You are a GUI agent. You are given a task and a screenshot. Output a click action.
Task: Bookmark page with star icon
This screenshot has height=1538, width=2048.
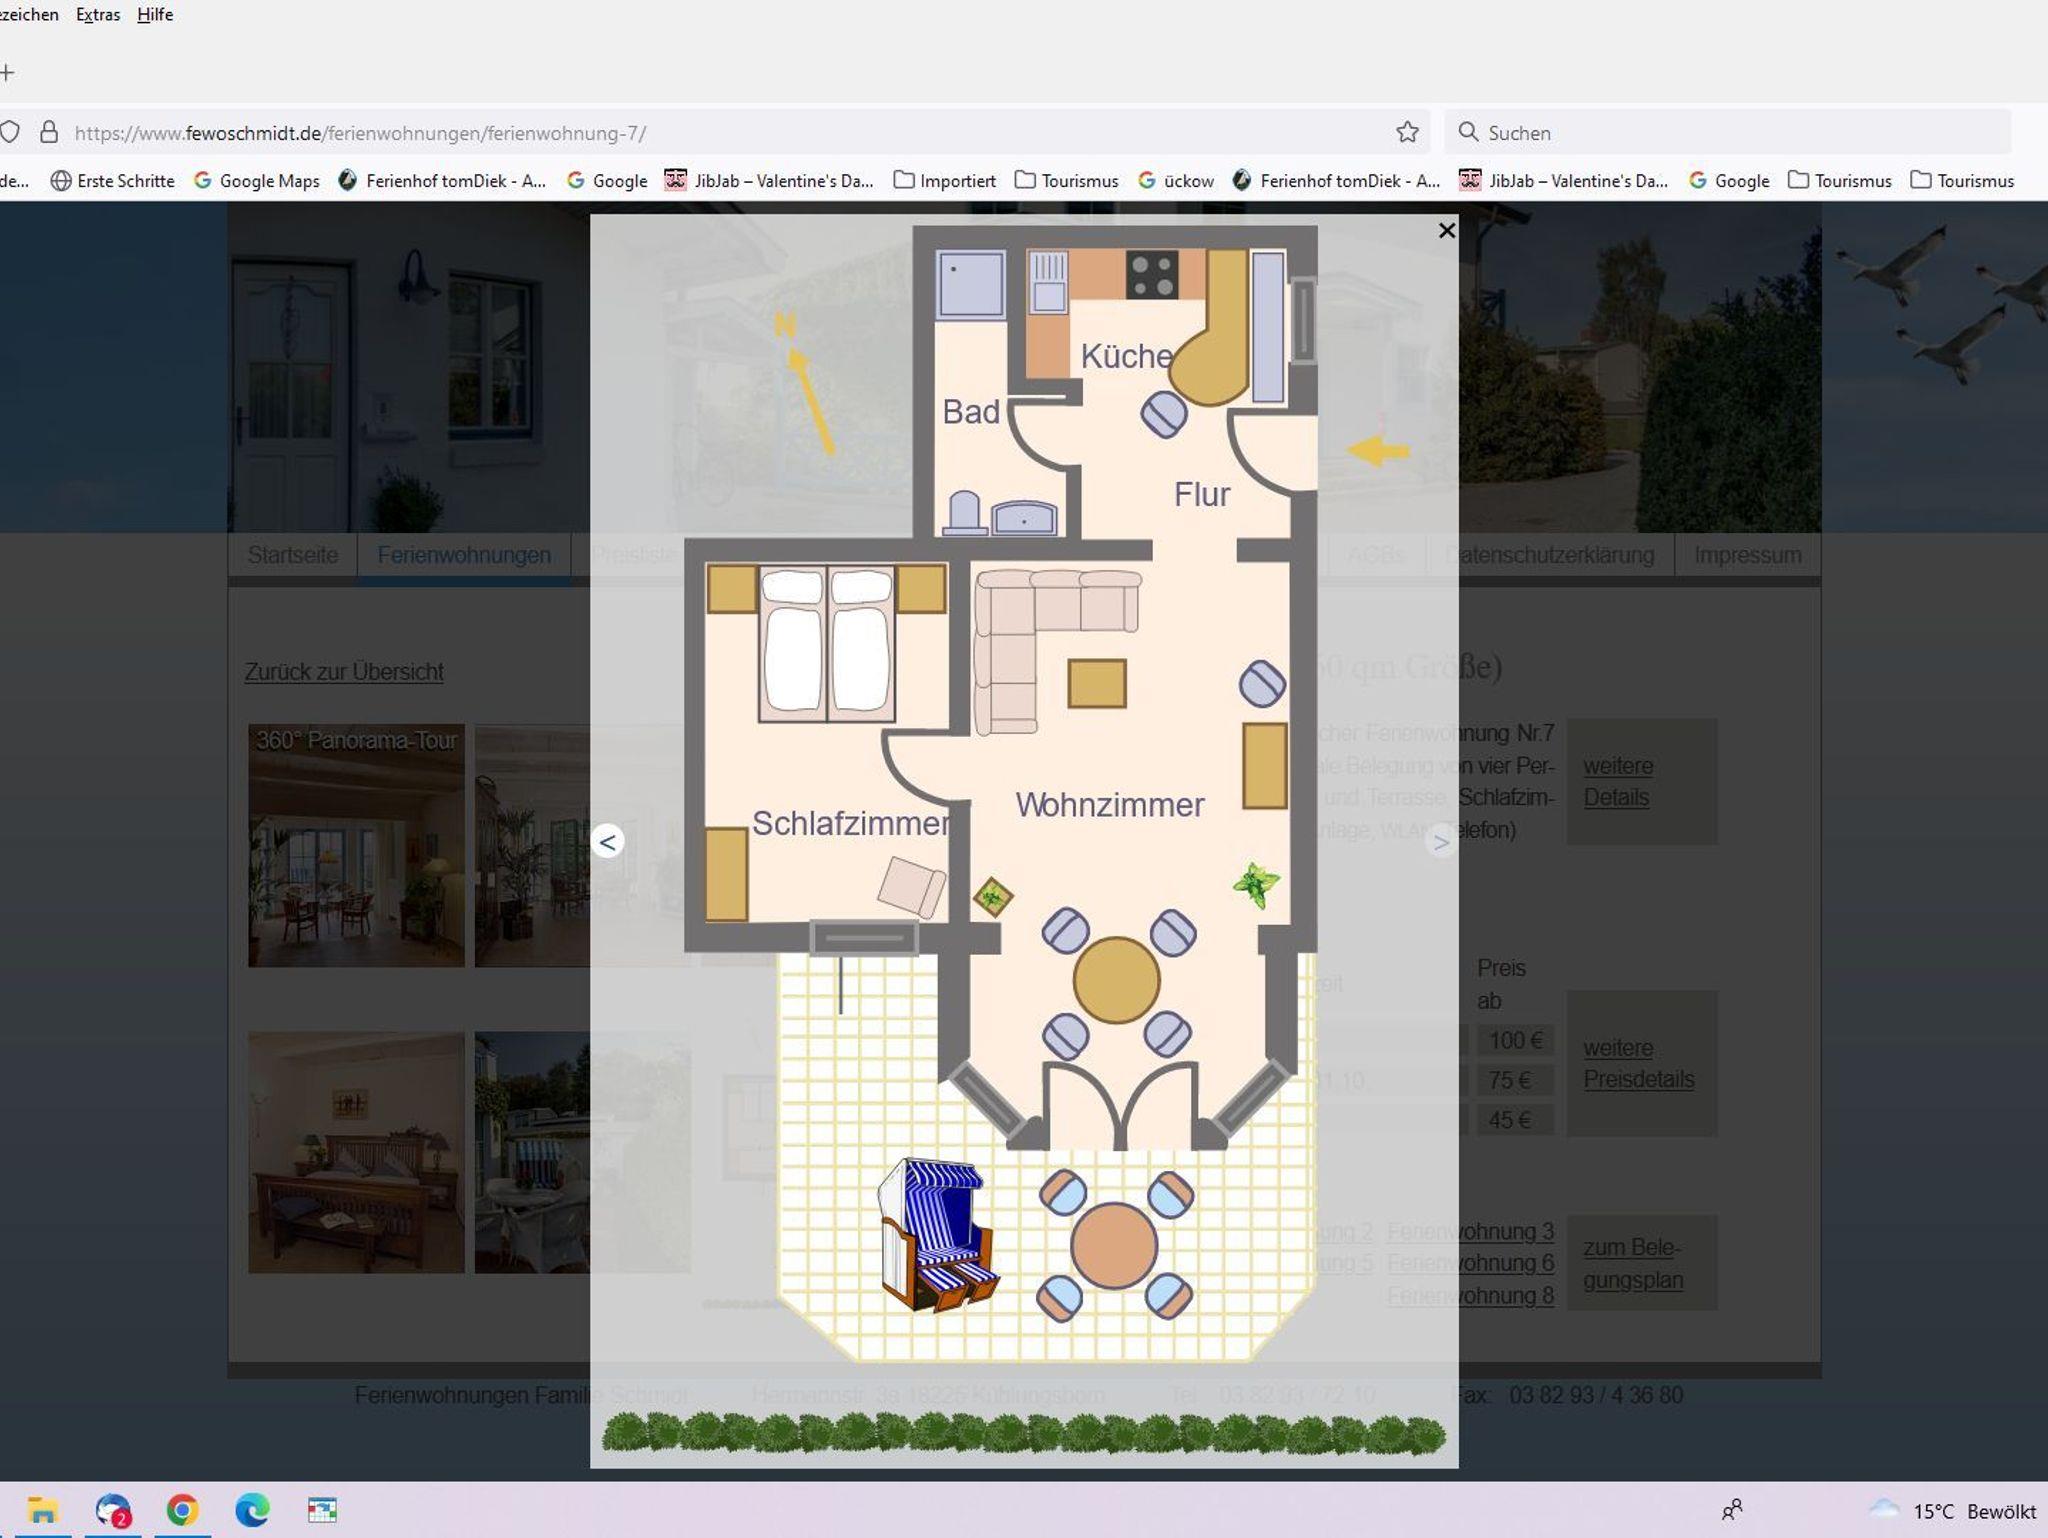coord(1407,133)
